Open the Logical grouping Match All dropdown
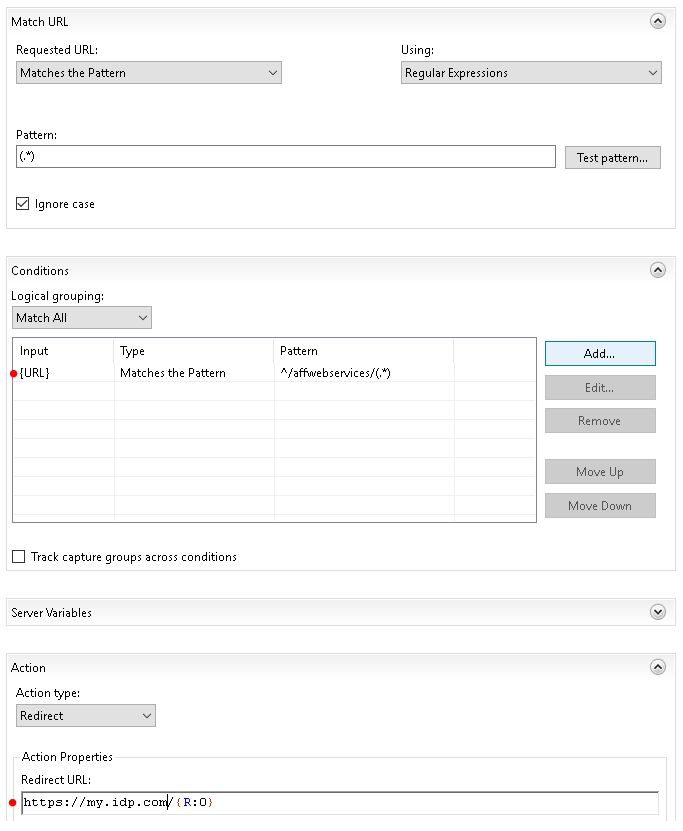 (x=82, y=317)
